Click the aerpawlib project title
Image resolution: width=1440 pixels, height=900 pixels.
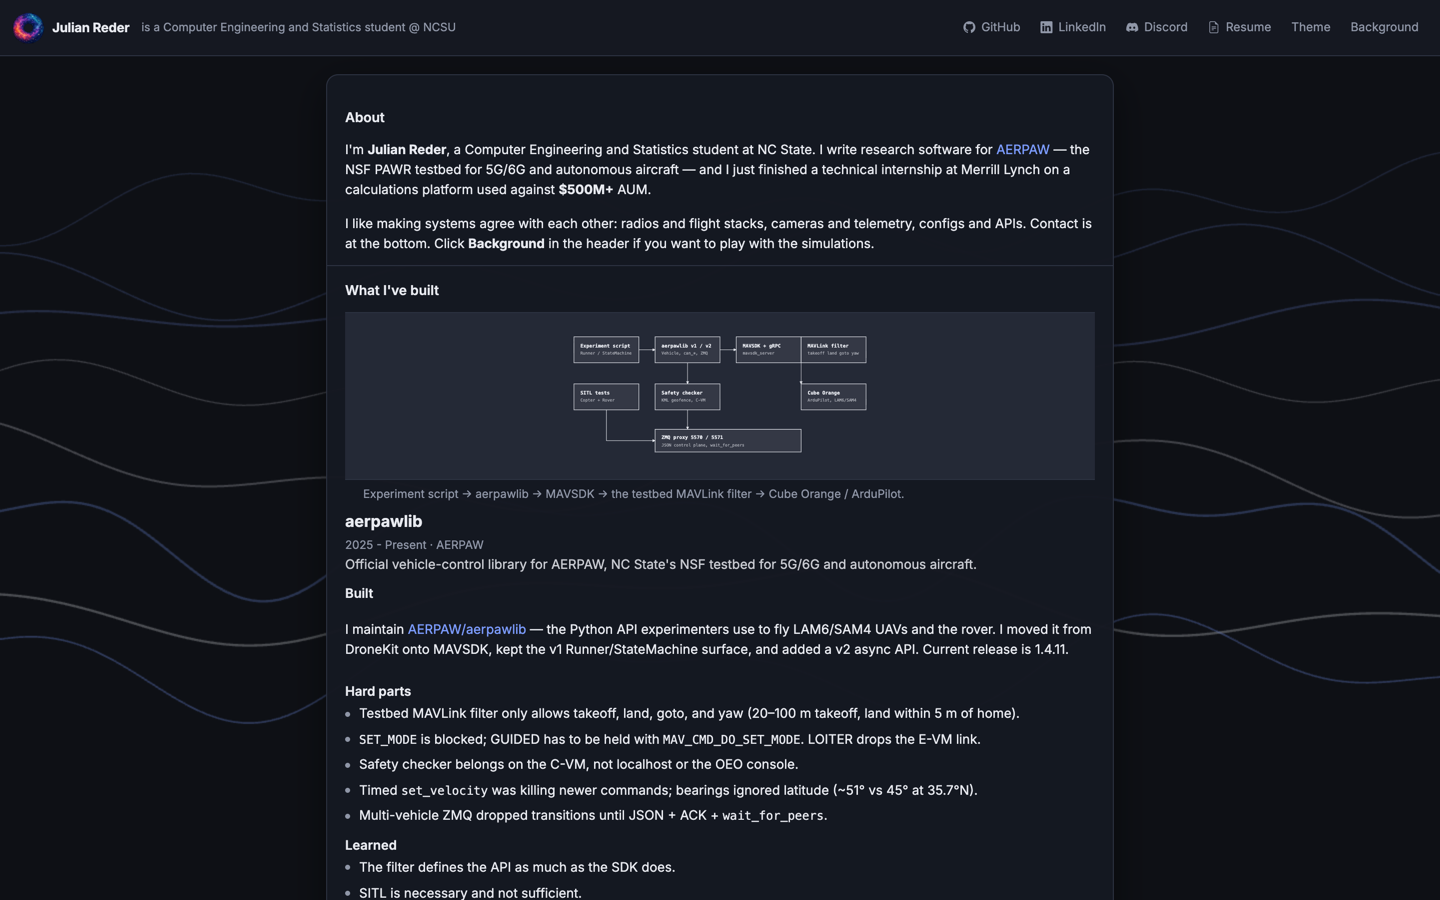point(384,522)
